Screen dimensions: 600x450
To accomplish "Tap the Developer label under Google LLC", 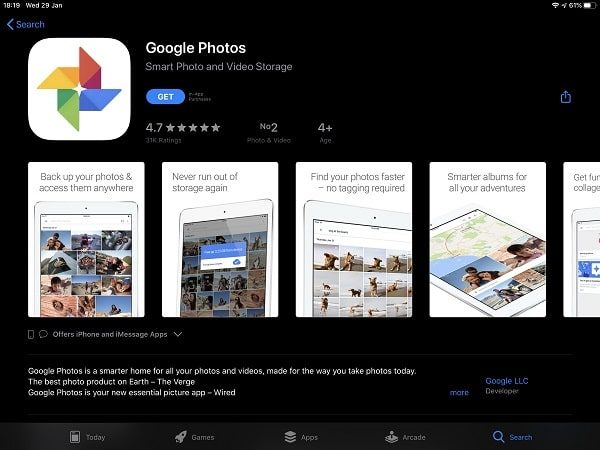I will click(502, 391).
